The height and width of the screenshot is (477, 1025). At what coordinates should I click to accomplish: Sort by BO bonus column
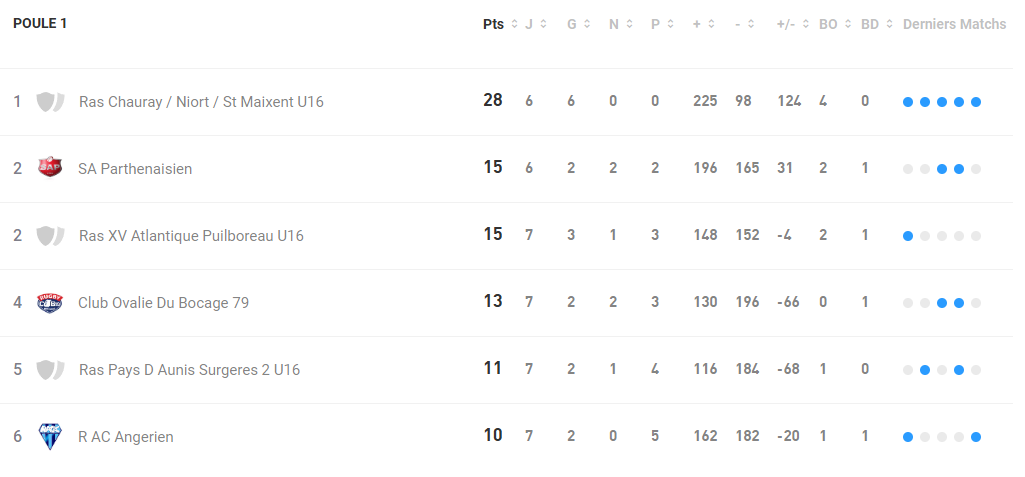[835, 24]
